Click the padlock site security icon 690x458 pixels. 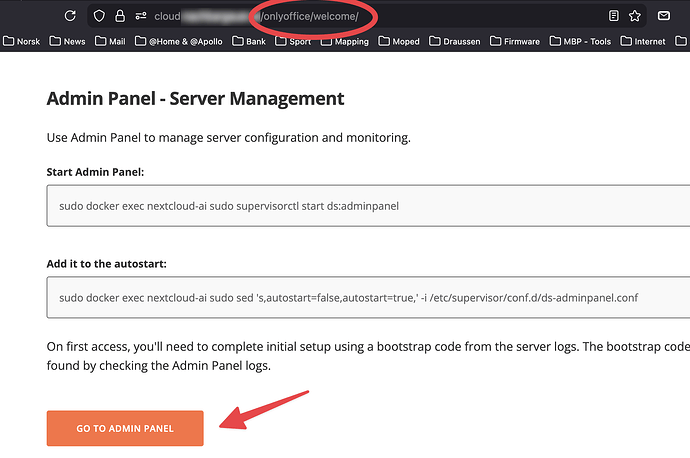point(120,16)
